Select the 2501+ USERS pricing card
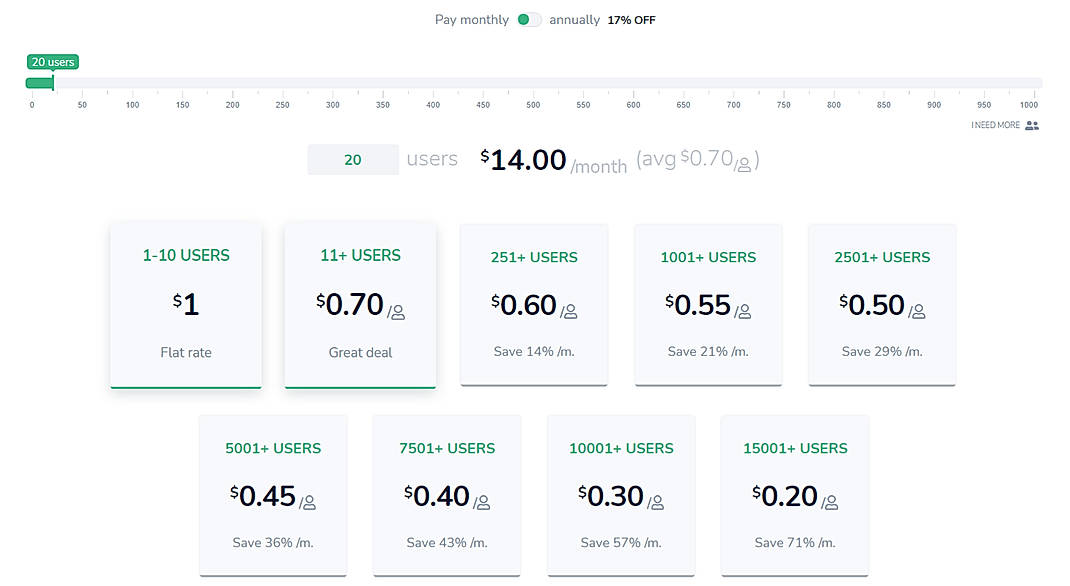The height and width of the screenshot is (586, 1070). (882, 304)
